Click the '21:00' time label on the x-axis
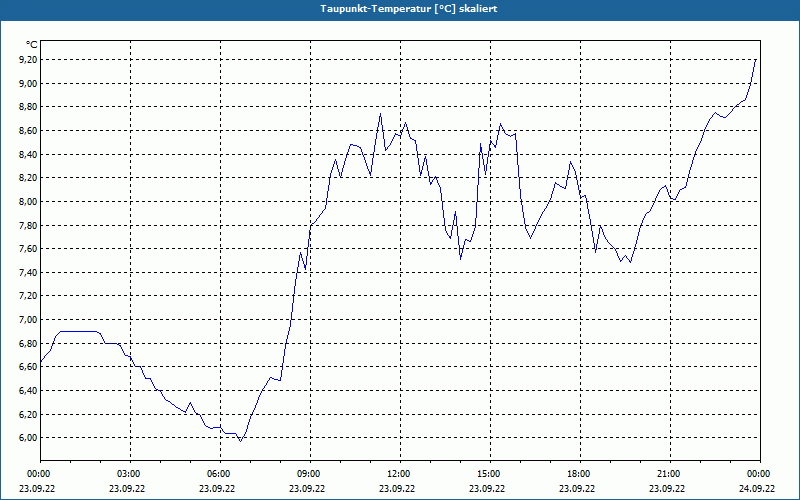 (668, 474)
